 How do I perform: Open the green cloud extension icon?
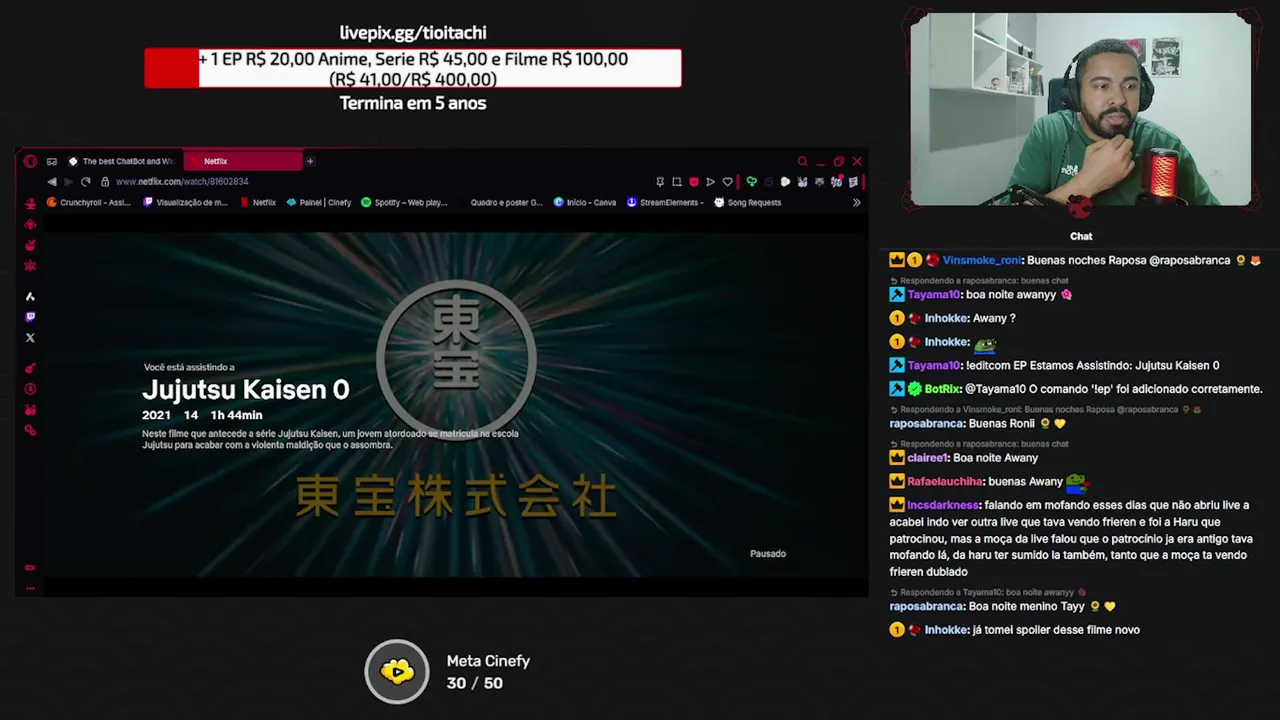click(x=751, y=182)
